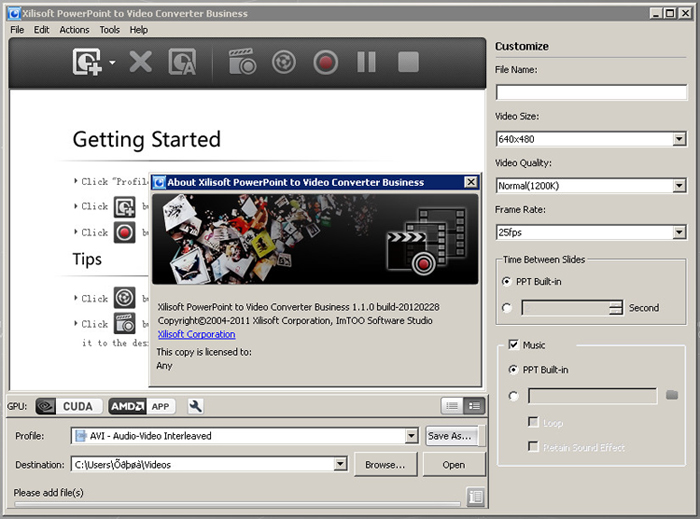This screenshot has height=519, width=700.
Task: Open the Video Quality dropdown
Action: point(679,186)
